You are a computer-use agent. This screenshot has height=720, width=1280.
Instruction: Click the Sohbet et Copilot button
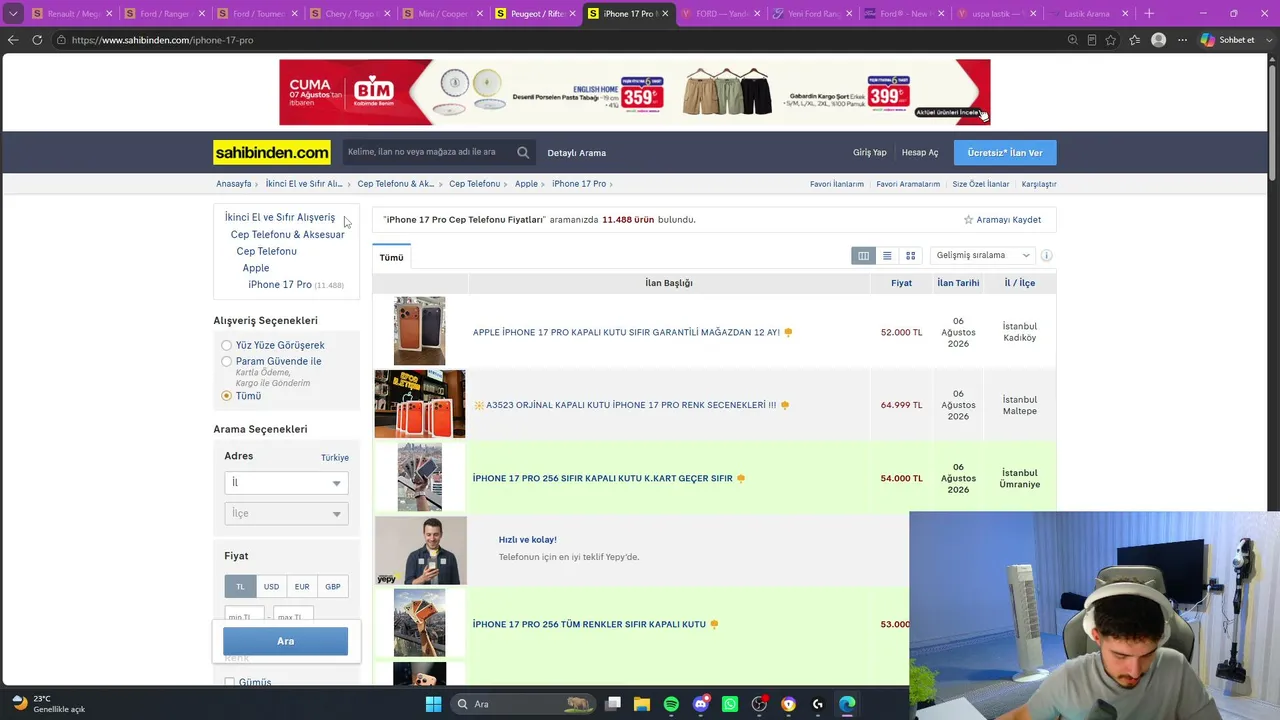[x=1228, y=40]
